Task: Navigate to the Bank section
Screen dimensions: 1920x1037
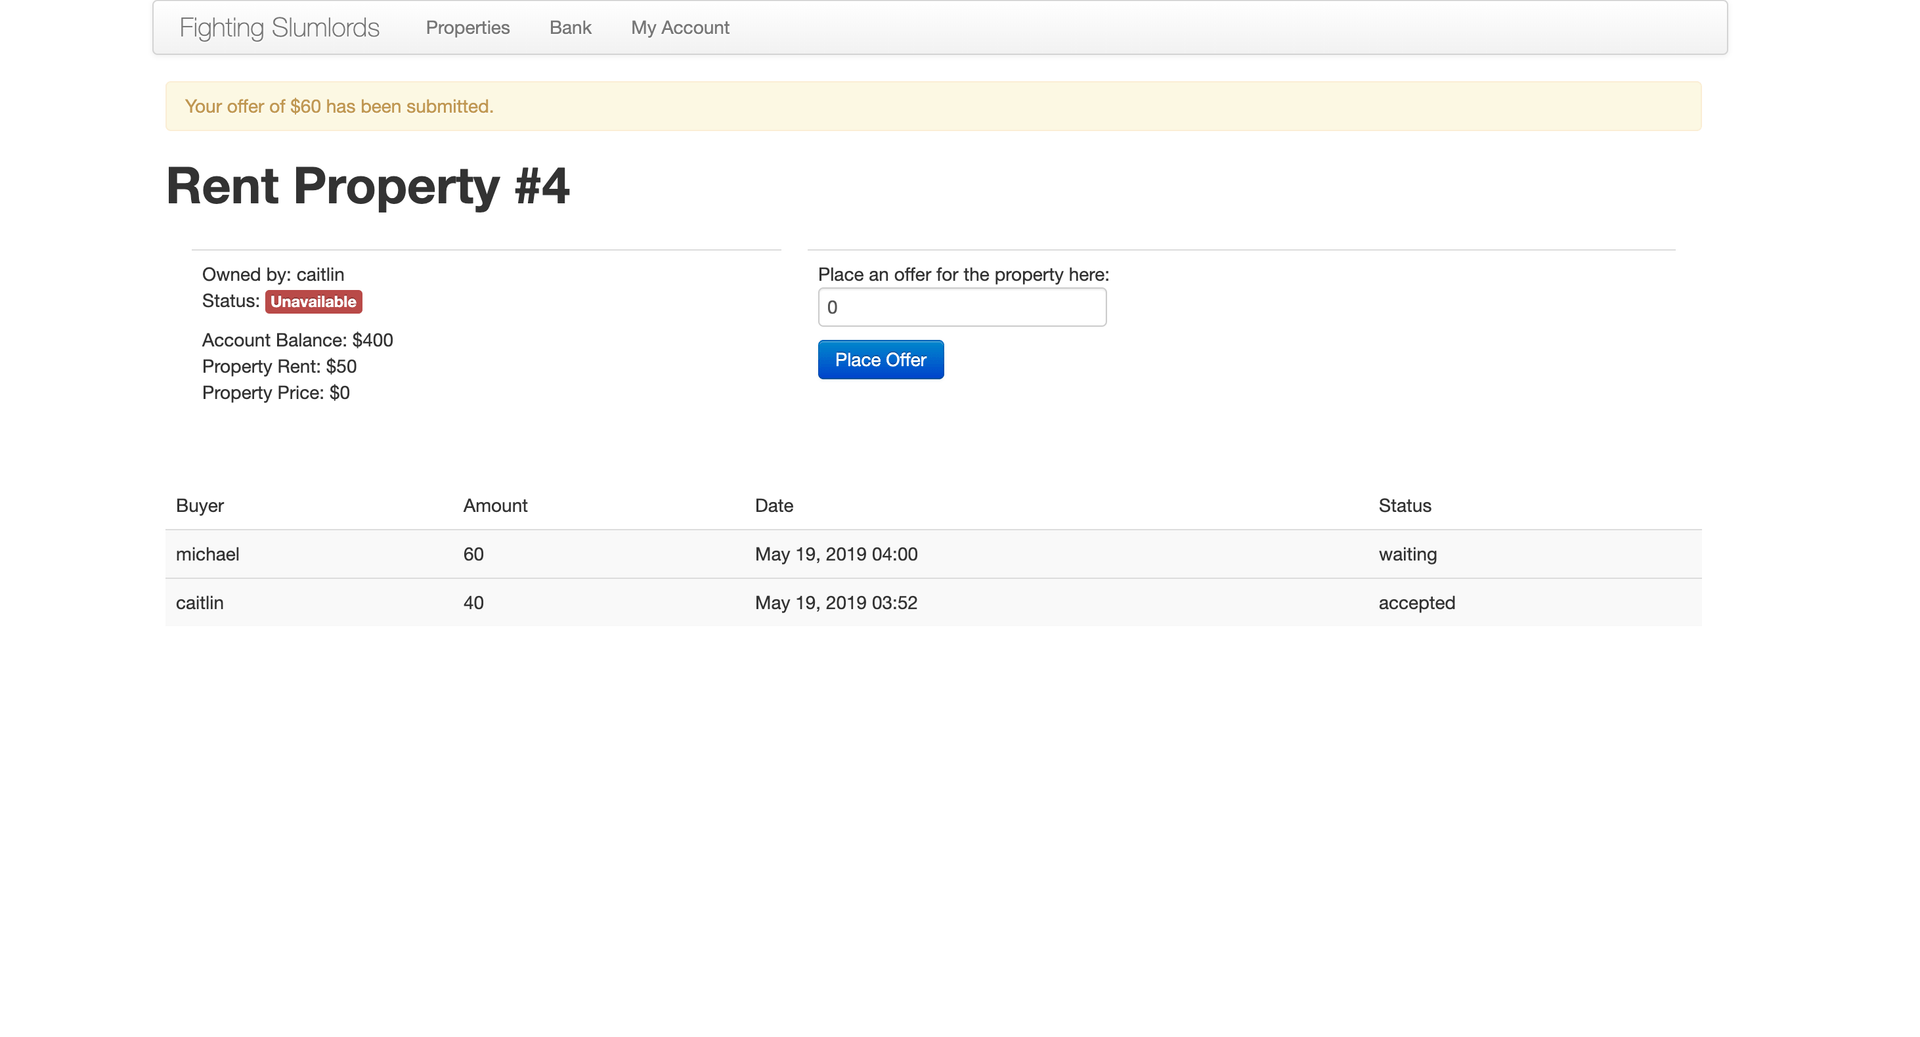Action: [x=569, y=27]
